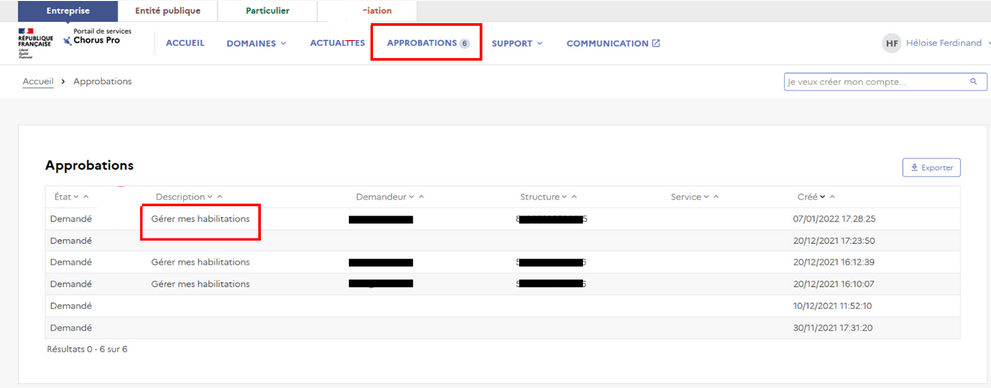Click Demandé status in 07/01/2022 row
The image size is (991, 388).
[x=71, y=219]
